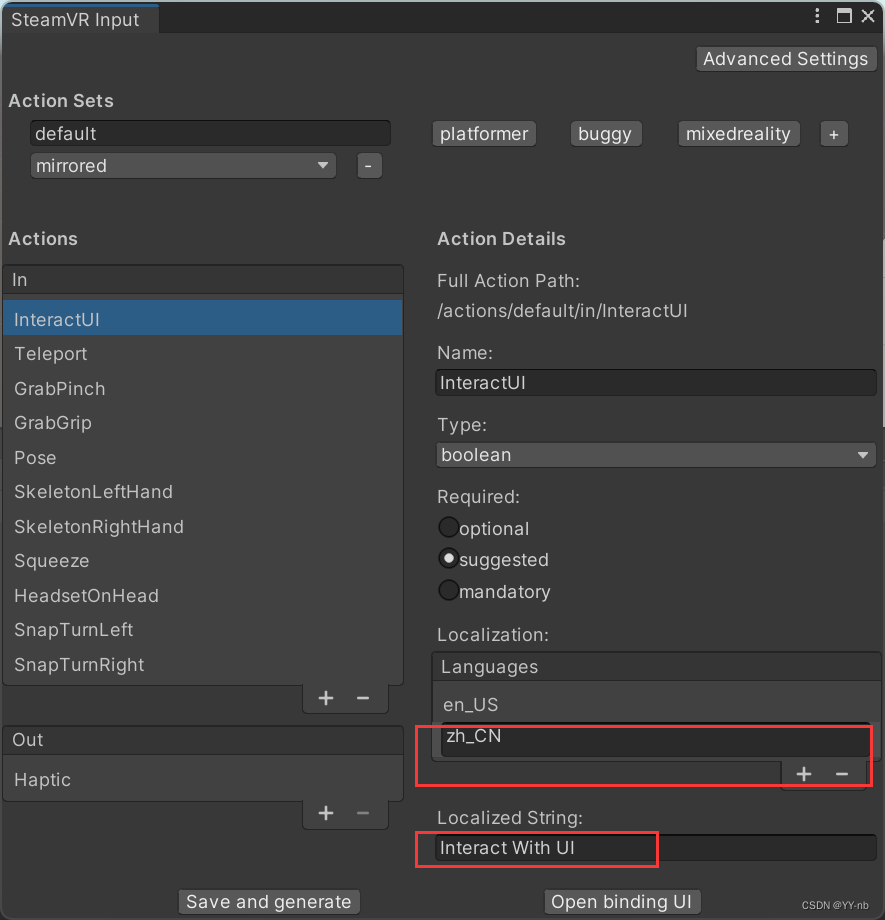885x920 pixels.
Task: Select the GrabGrip action
Action: click(x=203, y=422)
